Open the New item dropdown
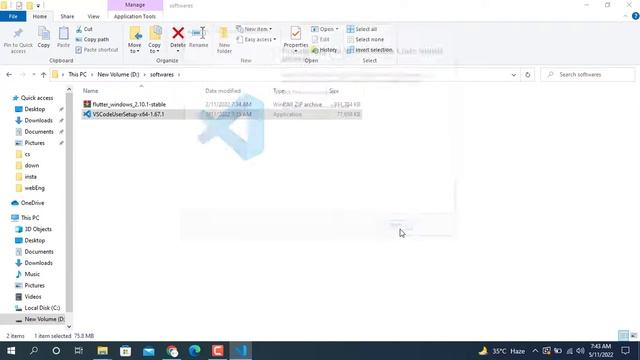The width and height of the screenshot is (640, 360). pos(254,29)
